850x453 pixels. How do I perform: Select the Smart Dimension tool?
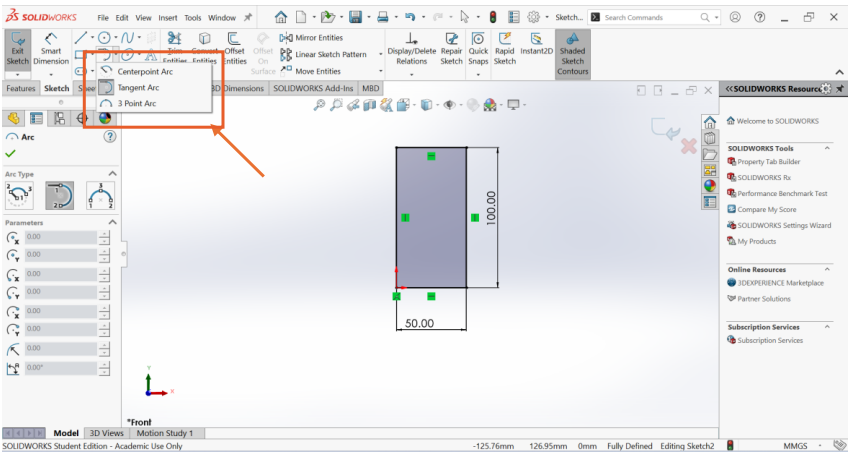51,51
